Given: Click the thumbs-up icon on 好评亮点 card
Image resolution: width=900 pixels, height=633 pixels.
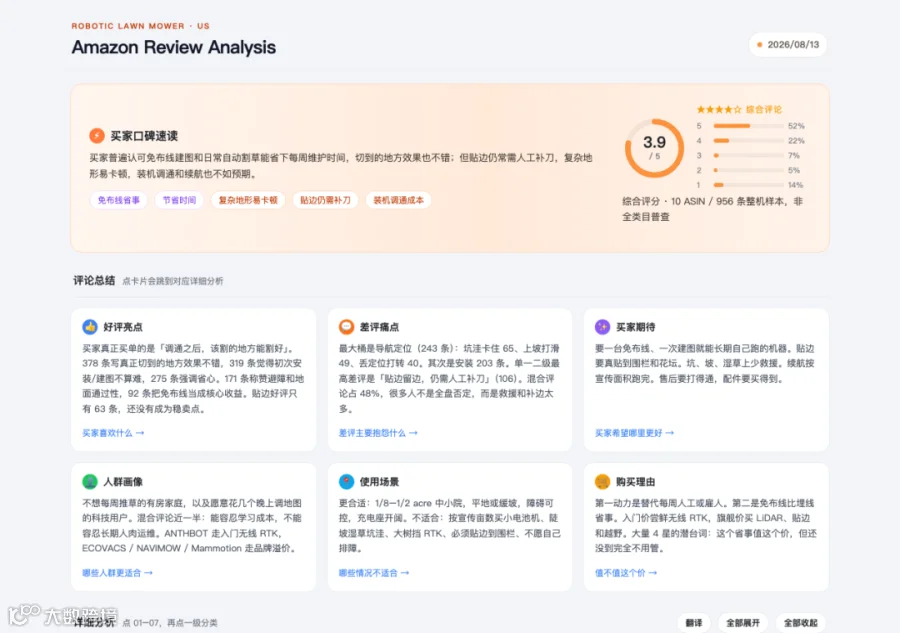Looking at the screenshot, I should click(90, 327).
